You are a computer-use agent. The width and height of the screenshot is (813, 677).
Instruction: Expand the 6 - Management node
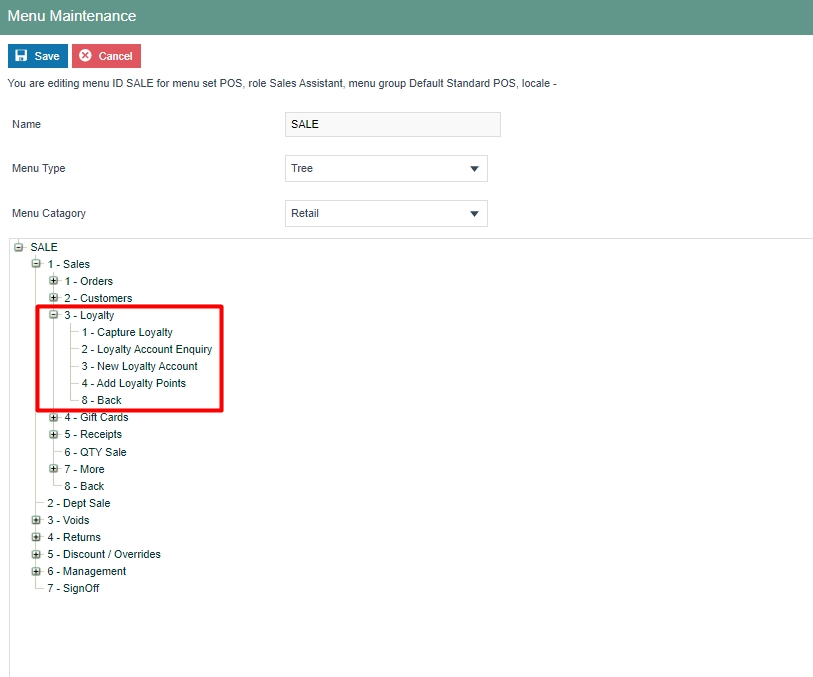pyautogui.click(x=36, y=571)
